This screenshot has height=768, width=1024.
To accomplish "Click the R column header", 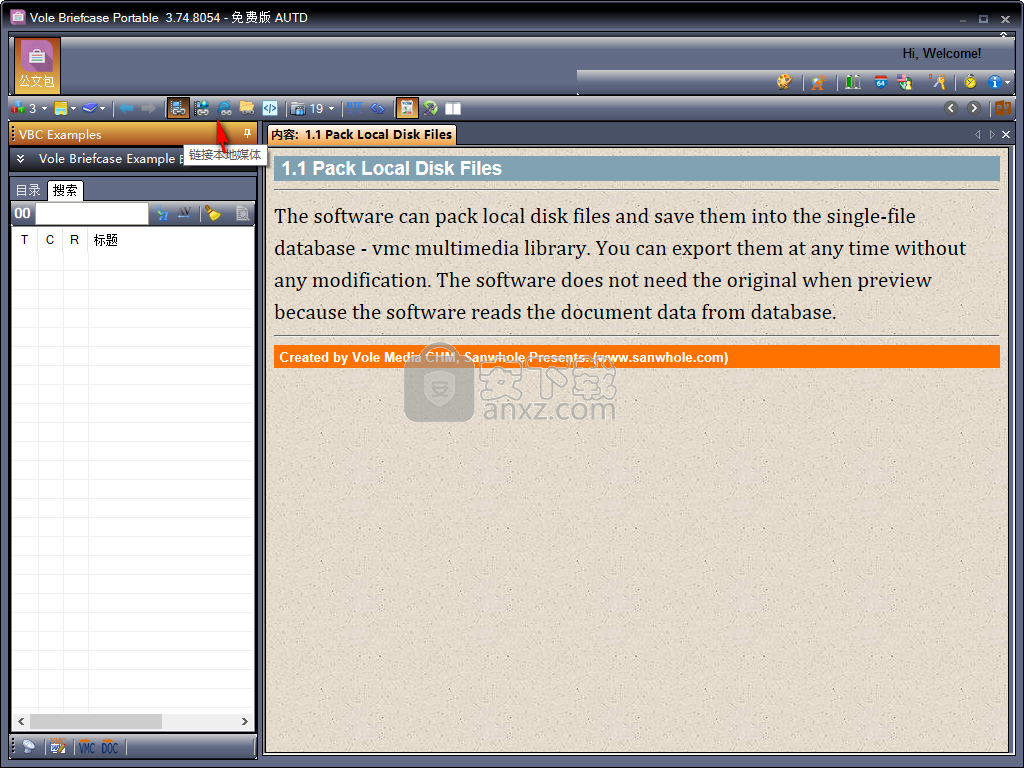I will pos(74,240).
